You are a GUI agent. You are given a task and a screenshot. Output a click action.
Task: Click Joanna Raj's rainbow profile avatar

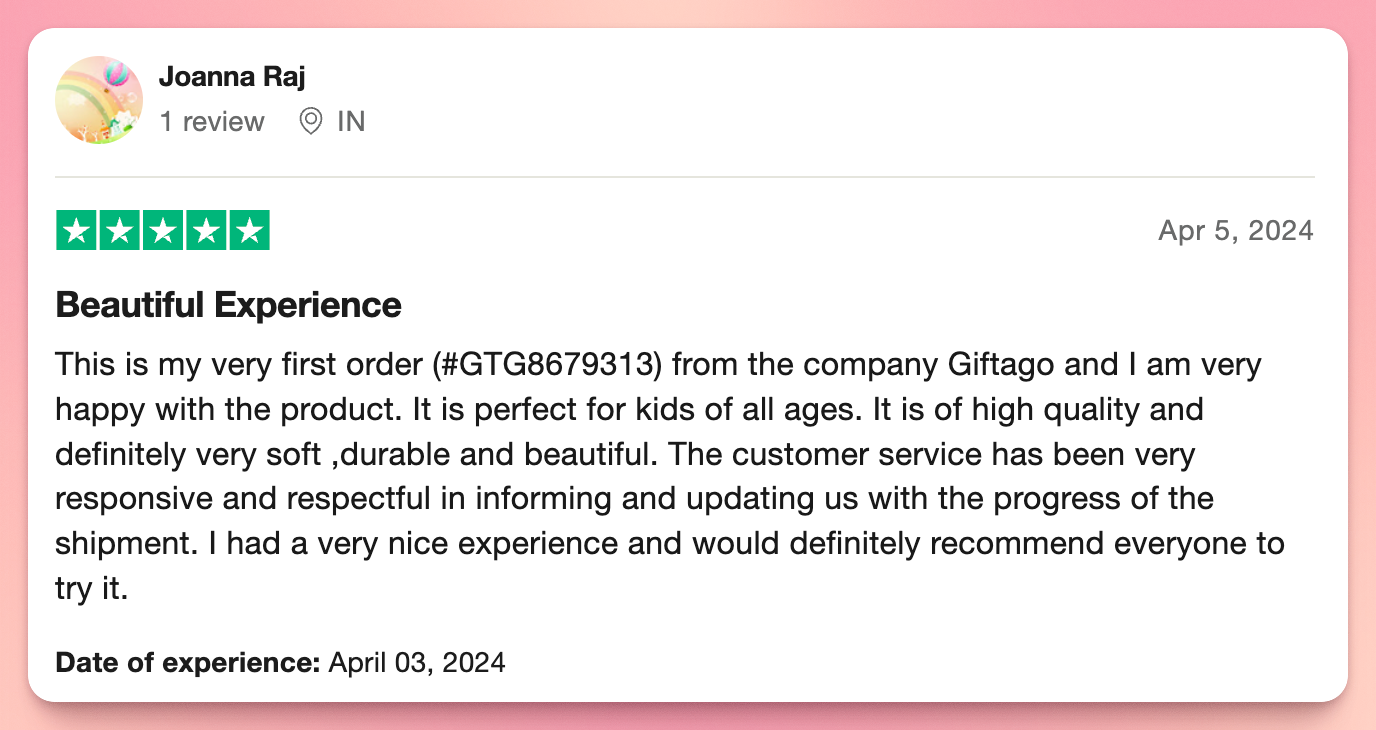(99, 100)
